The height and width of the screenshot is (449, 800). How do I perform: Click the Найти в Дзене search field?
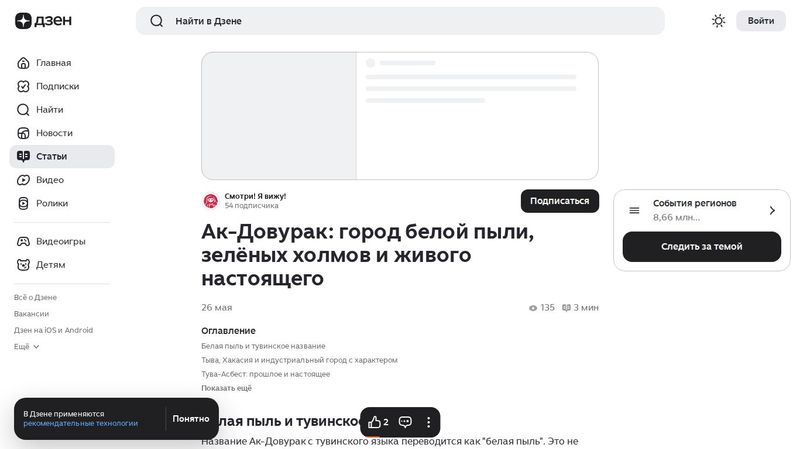pos(400,21)
